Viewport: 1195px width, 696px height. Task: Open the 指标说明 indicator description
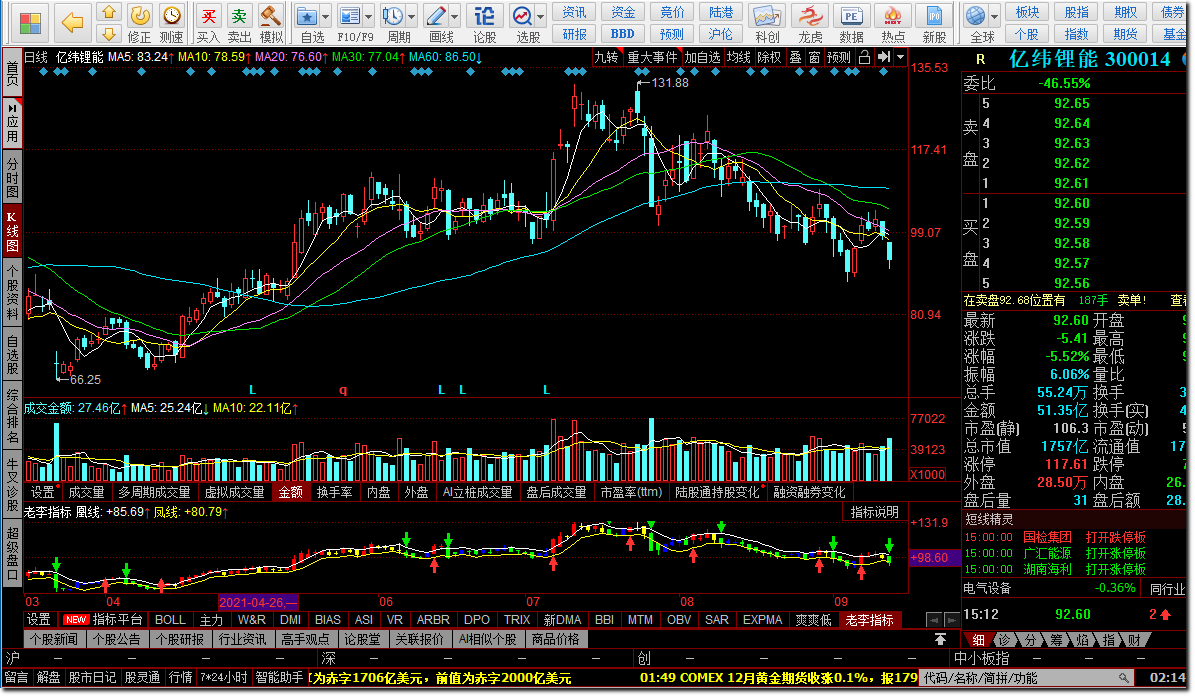click(875, 512)
